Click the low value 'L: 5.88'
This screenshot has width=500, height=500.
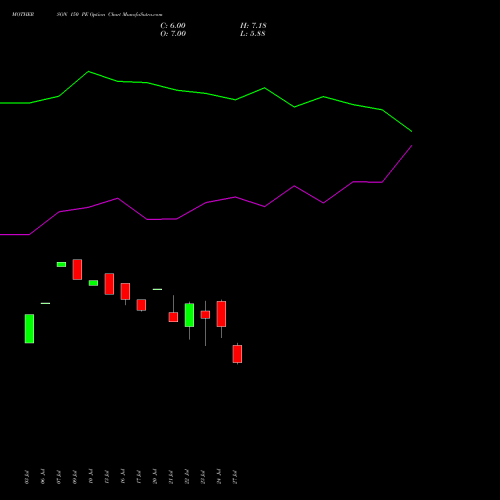pos(253,34)
